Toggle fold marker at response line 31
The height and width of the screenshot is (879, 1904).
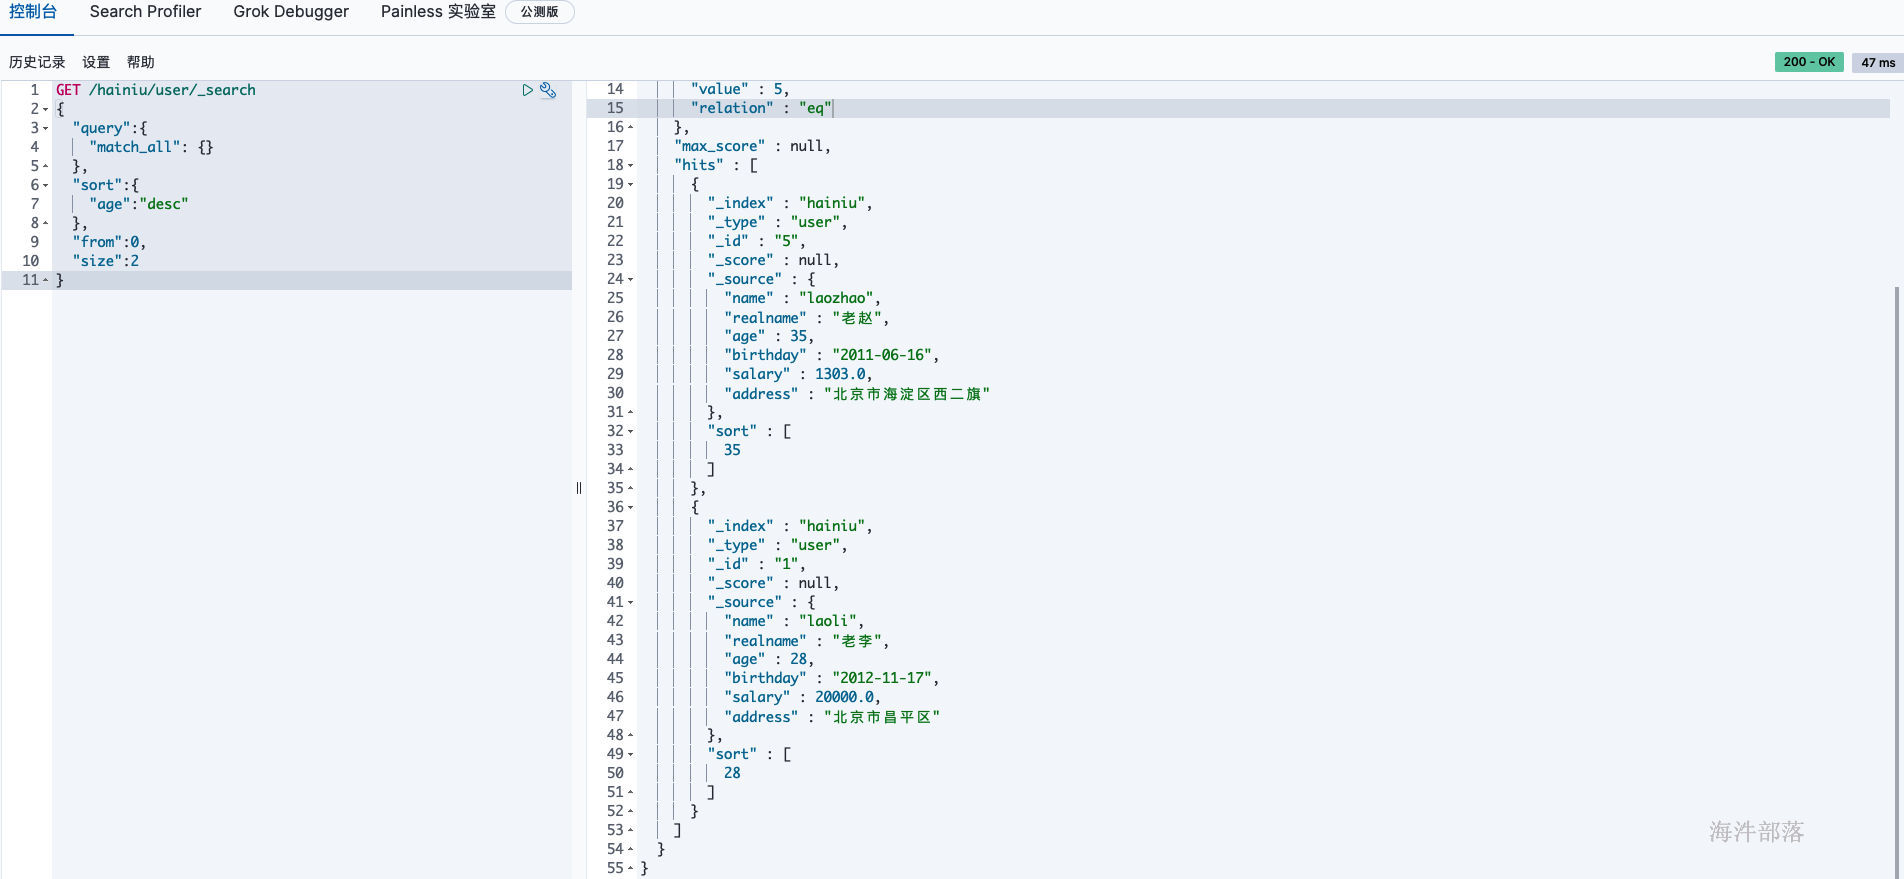coord(631,412)
